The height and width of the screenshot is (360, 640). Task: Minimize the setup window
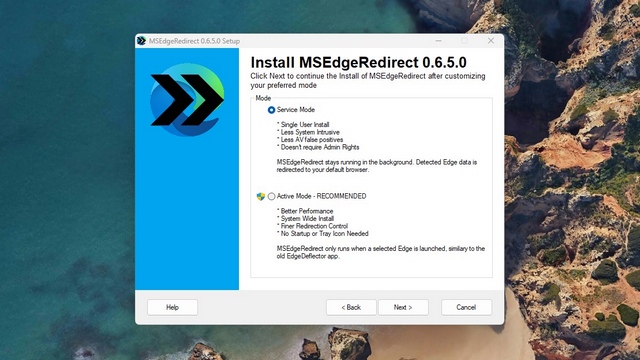438,40
